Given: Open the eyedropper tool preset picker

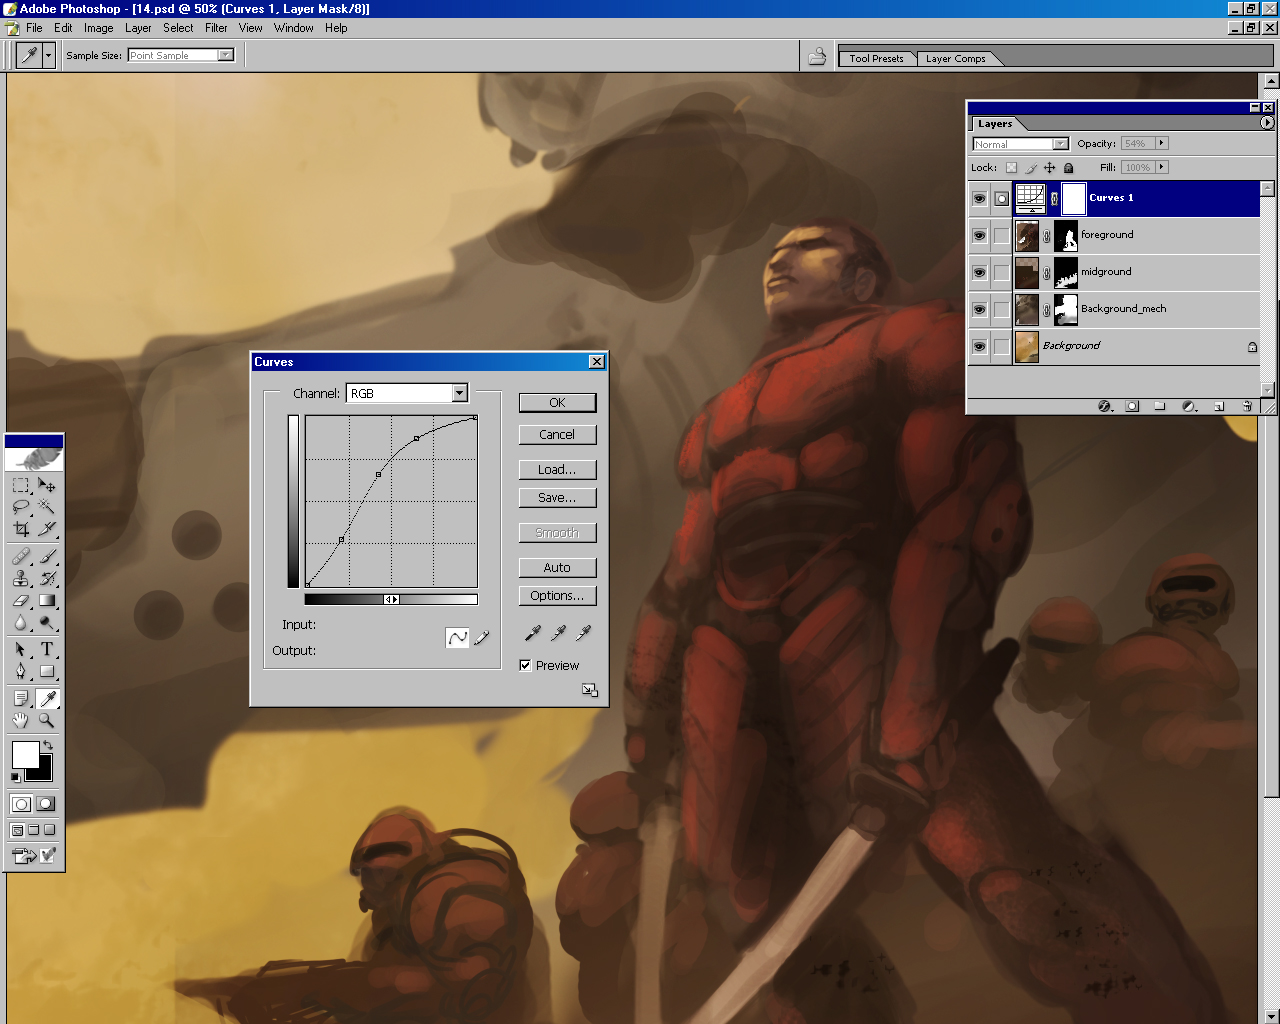Looking at the screenshot, I should tap(48, 55).
